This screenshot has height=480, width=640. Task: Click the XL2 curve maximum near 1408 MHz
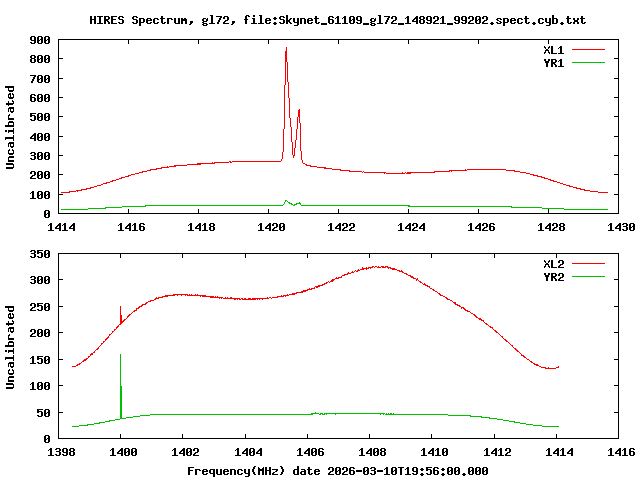click(380, 267)
